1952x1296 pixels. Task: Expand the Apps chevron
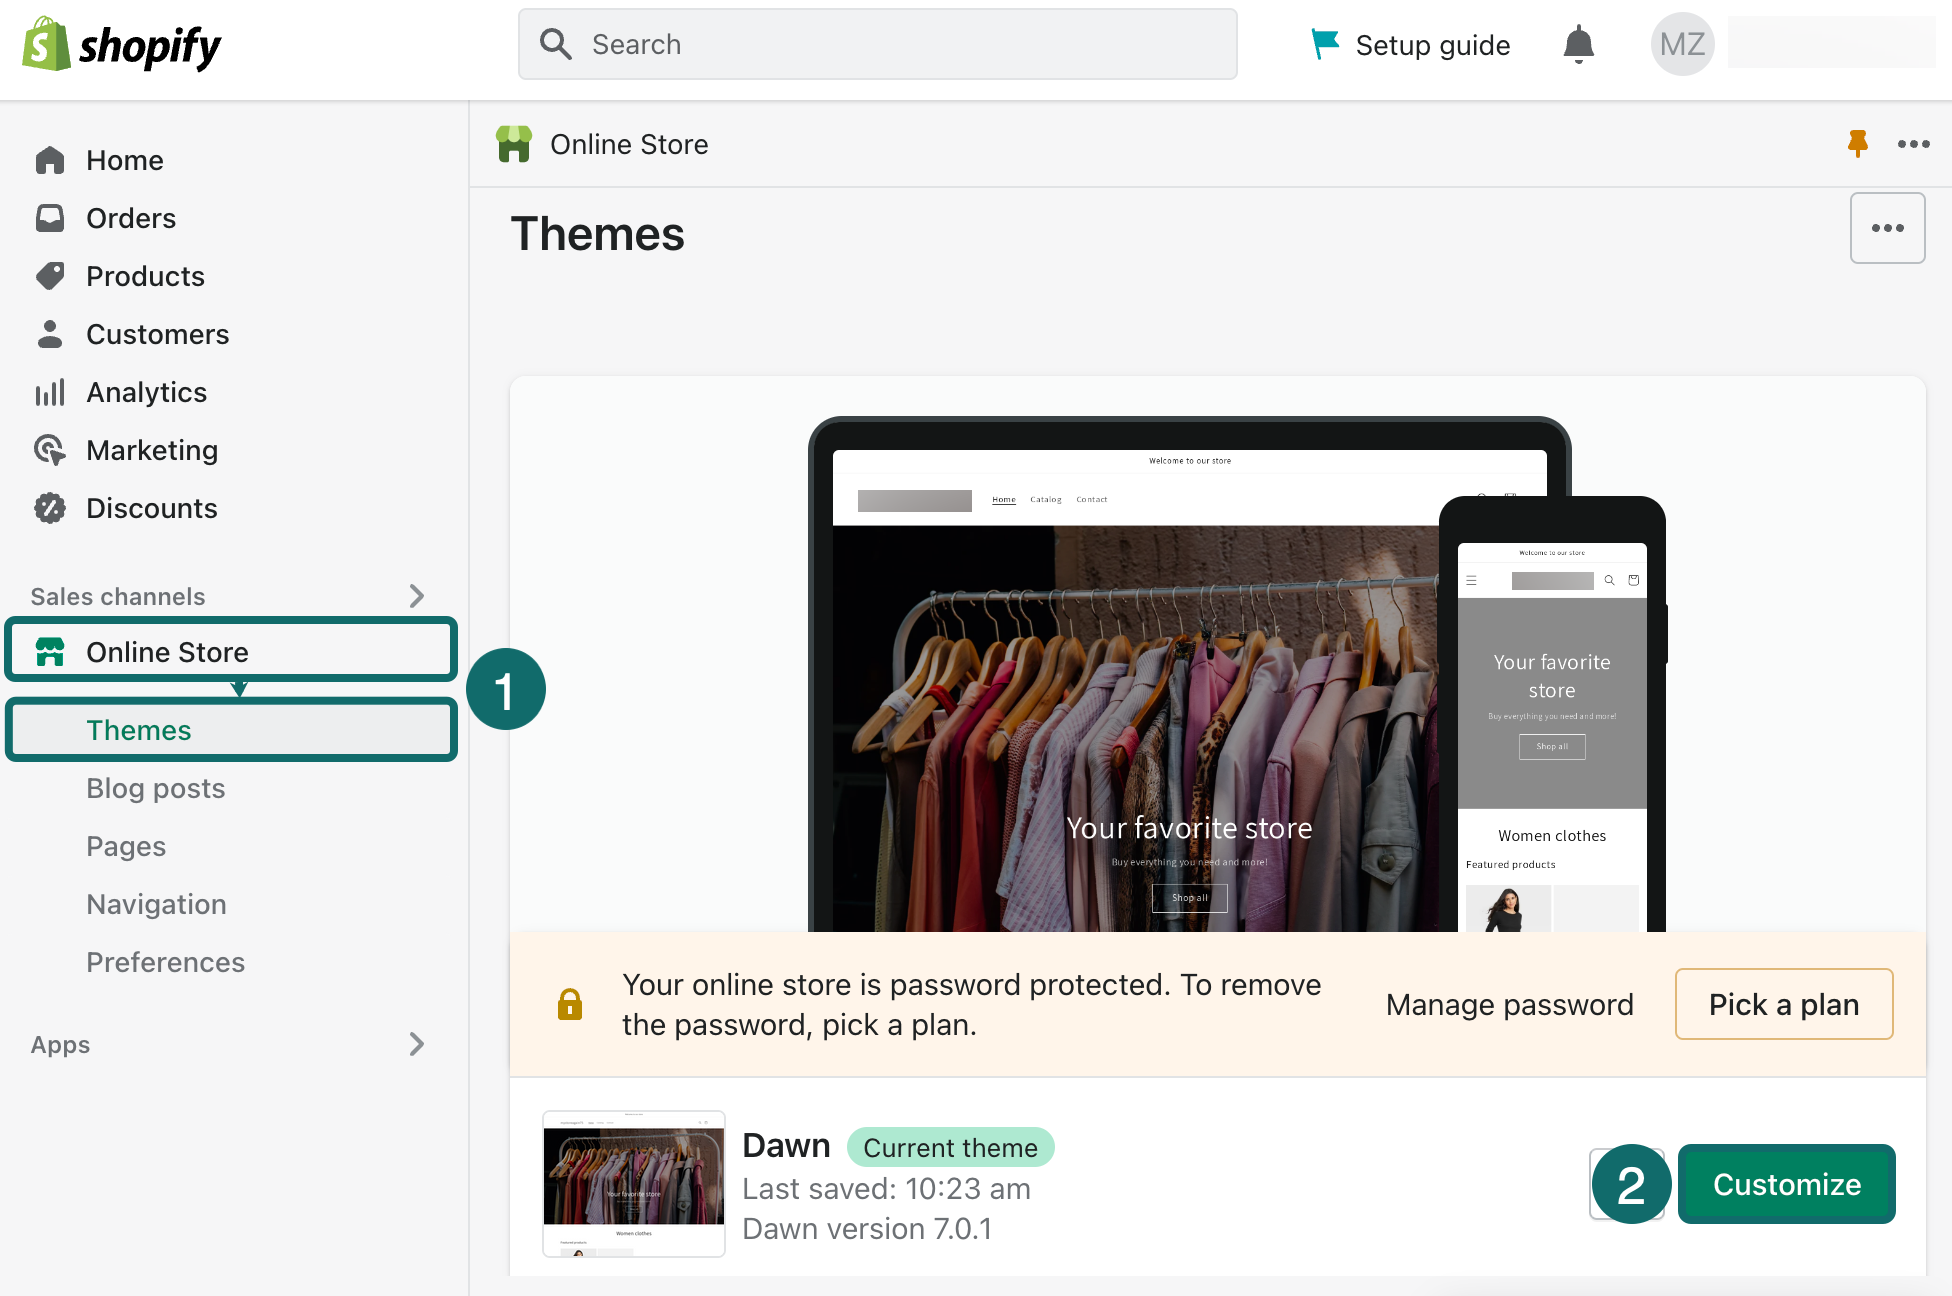coord(417,1044)
